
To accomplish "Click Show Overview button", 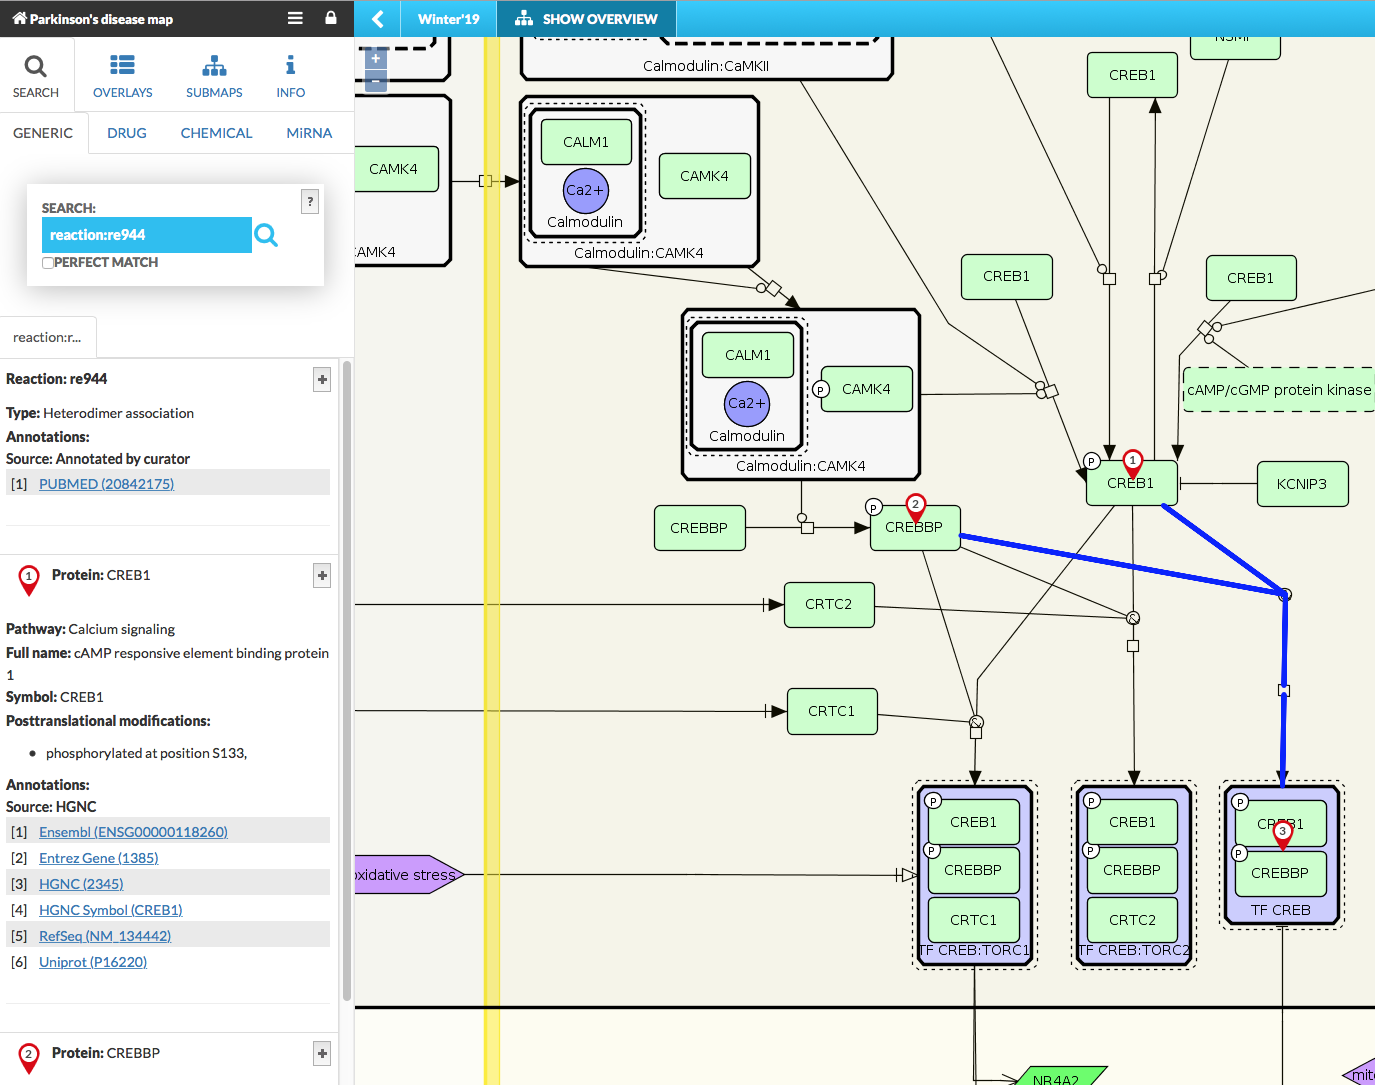I will (587, 19).
